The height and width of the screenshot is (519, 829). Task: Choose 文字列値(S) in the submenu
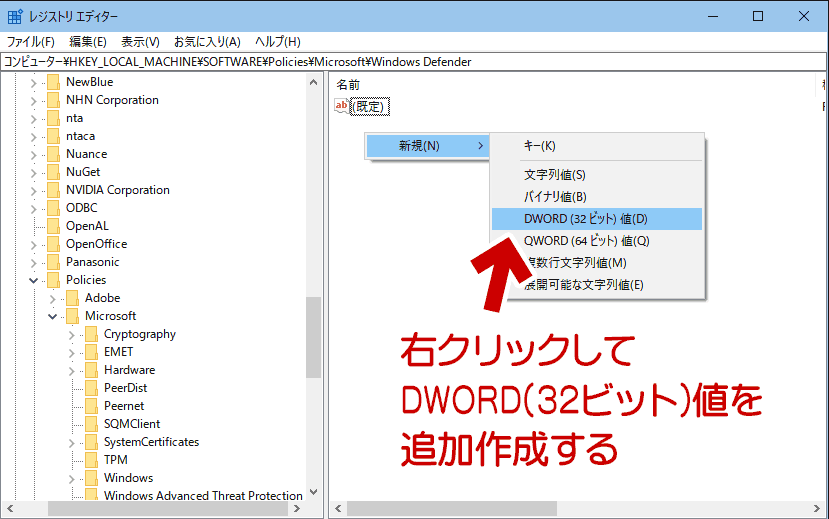(597, 175)
